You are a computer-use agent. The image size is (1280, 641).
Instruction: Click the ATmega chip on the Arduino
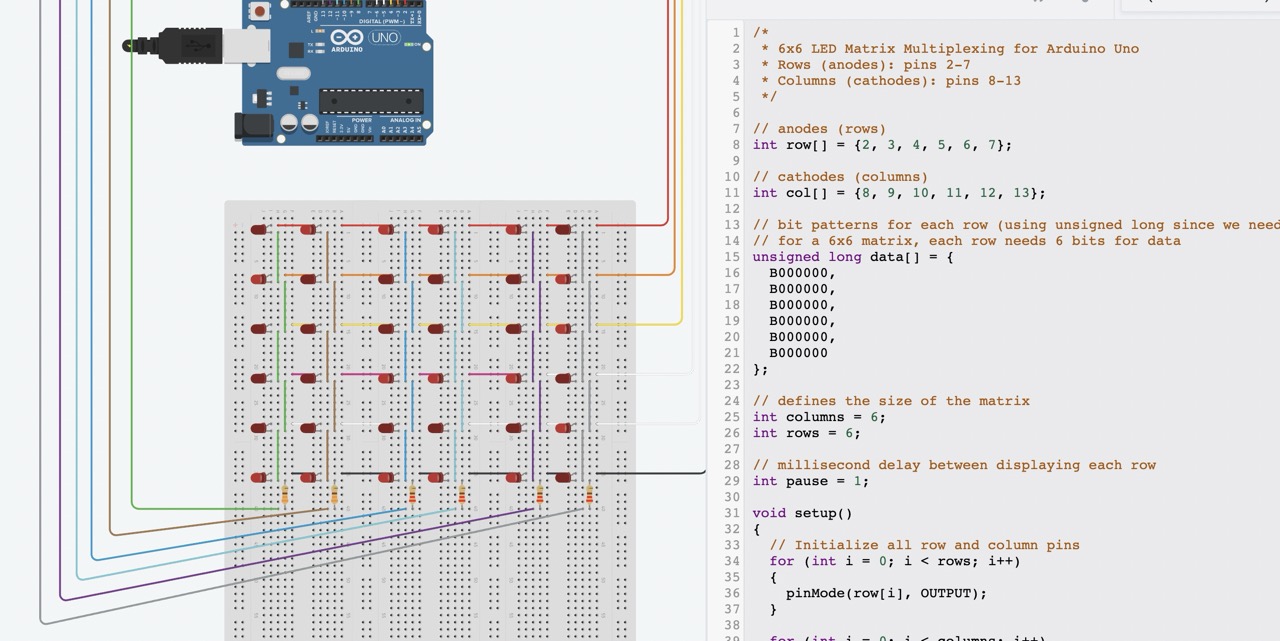click(370, 101)
